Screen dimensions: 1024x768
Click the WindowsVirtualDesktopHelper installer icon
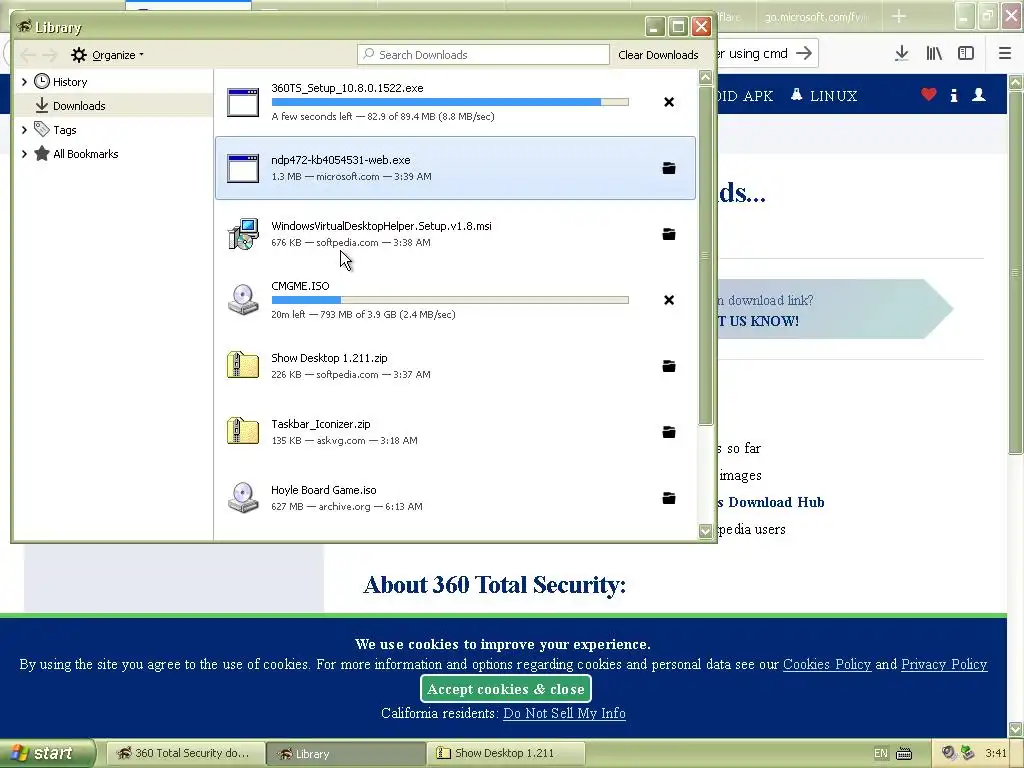(243, 234)
